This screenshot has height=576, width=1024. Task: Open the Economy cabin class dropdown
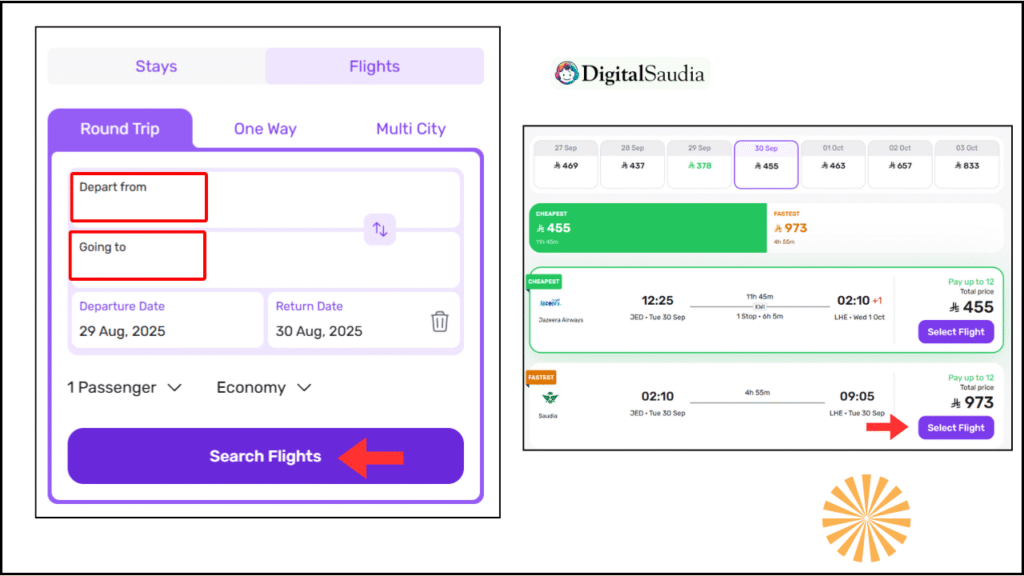(x=264, y=388)
